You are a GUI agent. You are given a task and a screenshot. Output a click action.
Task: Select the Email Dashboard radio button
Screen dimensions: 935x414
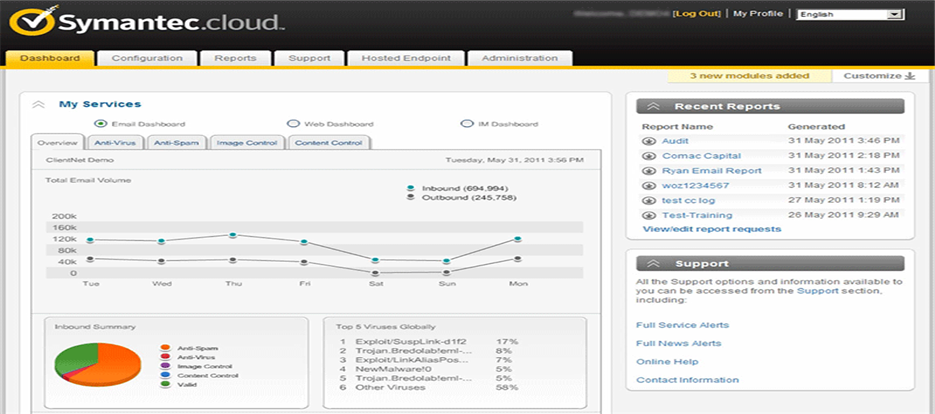point(100,124)
